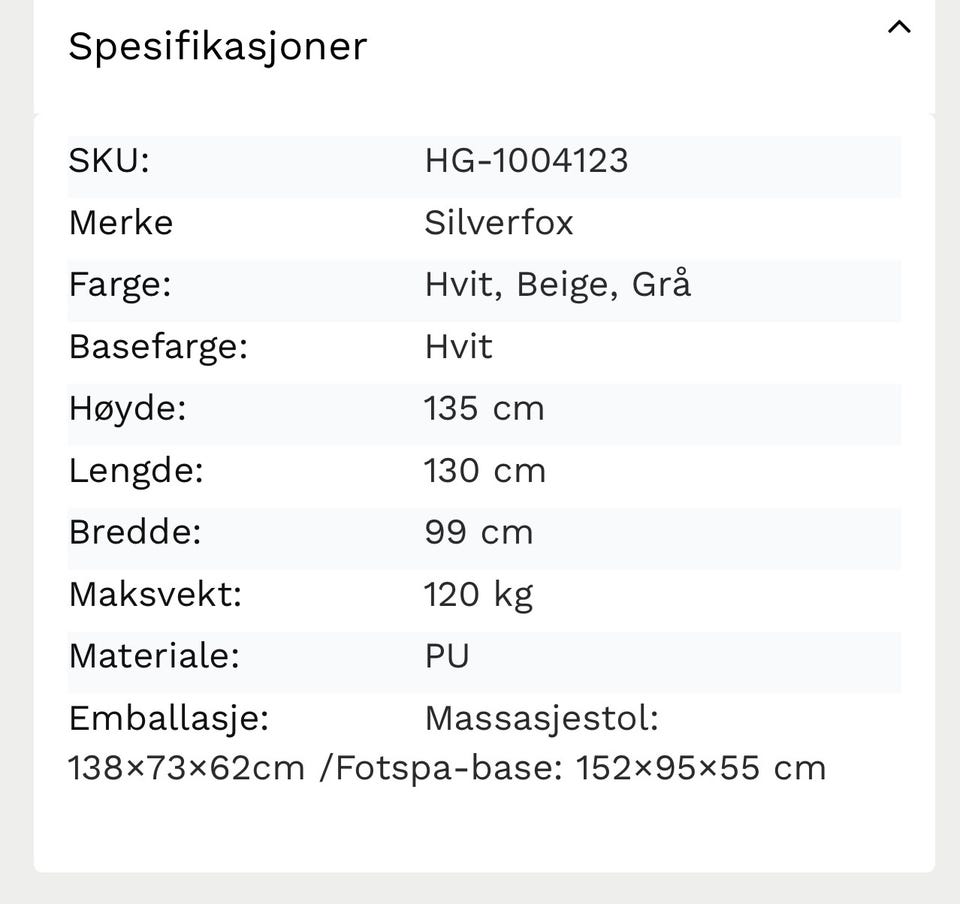Click the Farge label
This screenshot has width=960, height=904.
click(120, 286)
